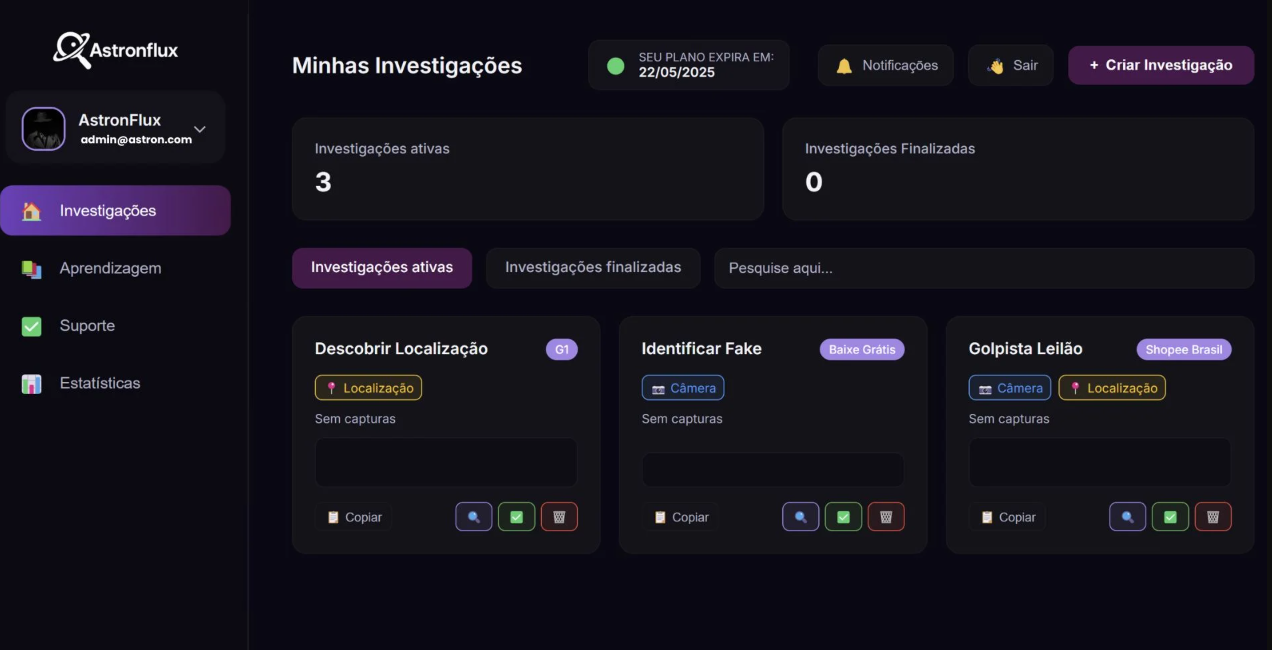The width and height of the screenshot is (1272, 650).
Task: Click the Câmera tag in Golpista Leilão
Action: pos(1010,388)
